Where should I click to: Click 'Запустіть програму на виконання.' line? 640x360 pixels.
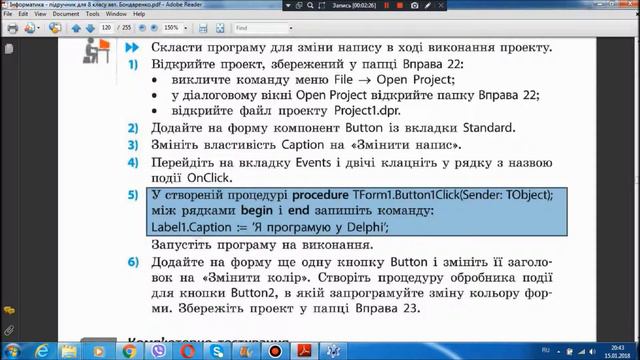(x=262, y=245)
